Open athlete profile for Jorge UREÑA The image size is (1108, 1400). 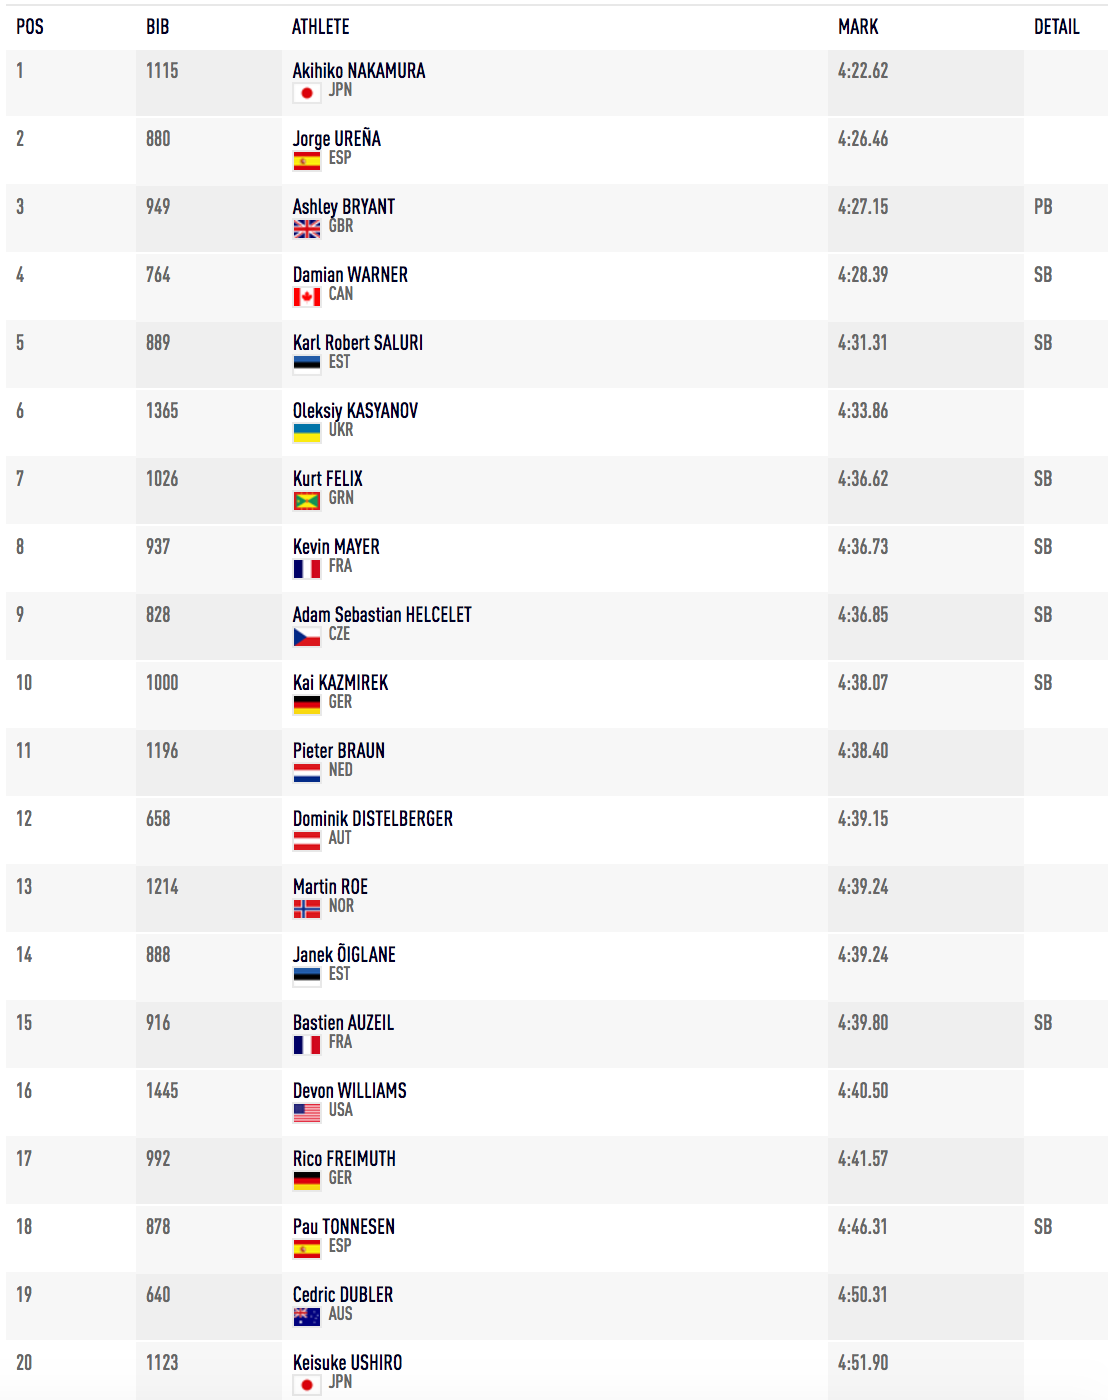(x=337, y=139)
